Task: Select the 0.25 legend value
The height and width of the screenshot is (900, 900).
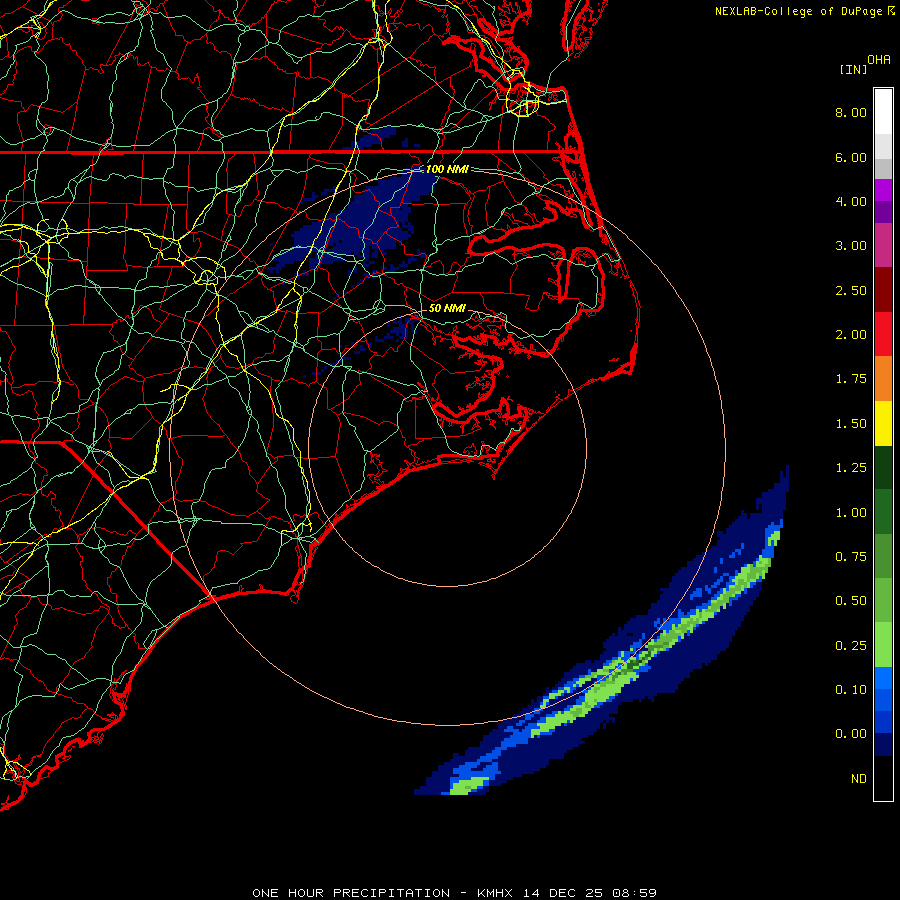Action: point(851,646)
